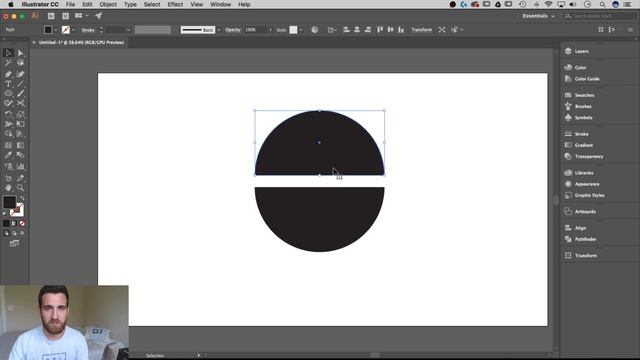
Task: Open the brush definition Basic dropdown
Action: click(219, 30)
